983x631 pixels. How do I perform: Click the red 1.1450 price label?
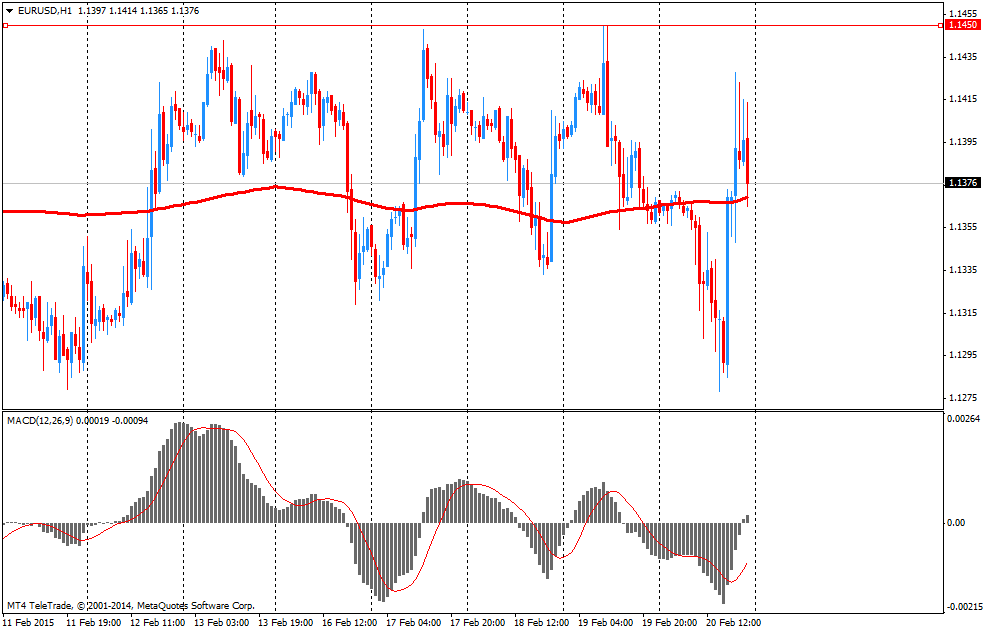962,25
